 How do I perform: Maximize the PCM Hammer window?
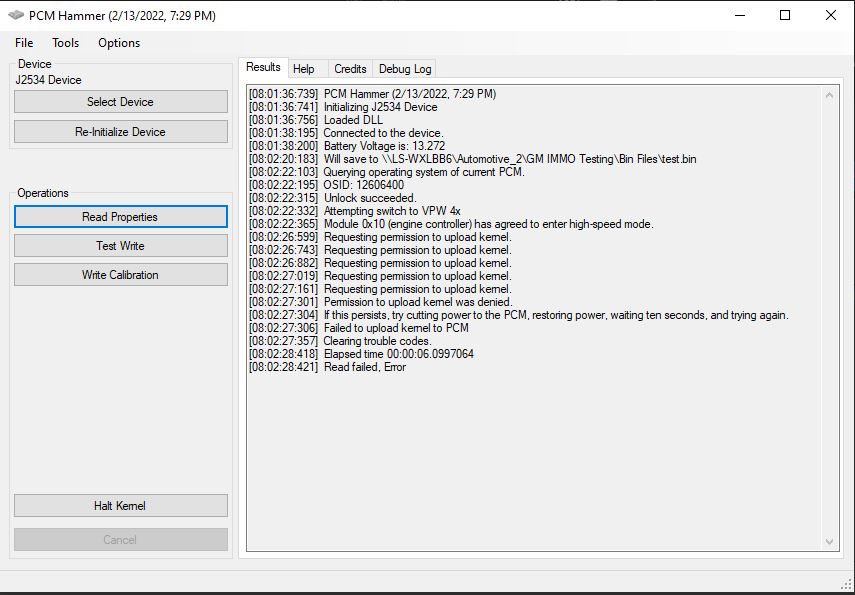[x=785, y=15]
